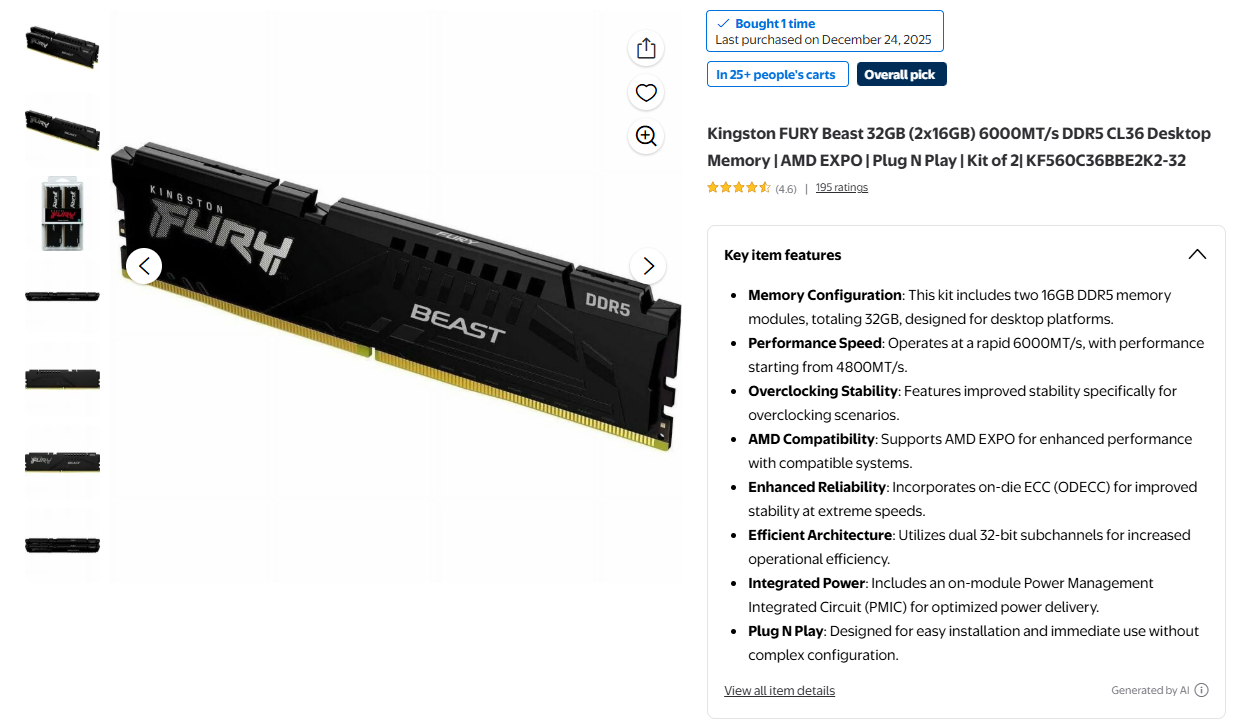This screenshot has height=725, width=1238.
Task: Click the star rating icons
Action: (x=738, y=188)
